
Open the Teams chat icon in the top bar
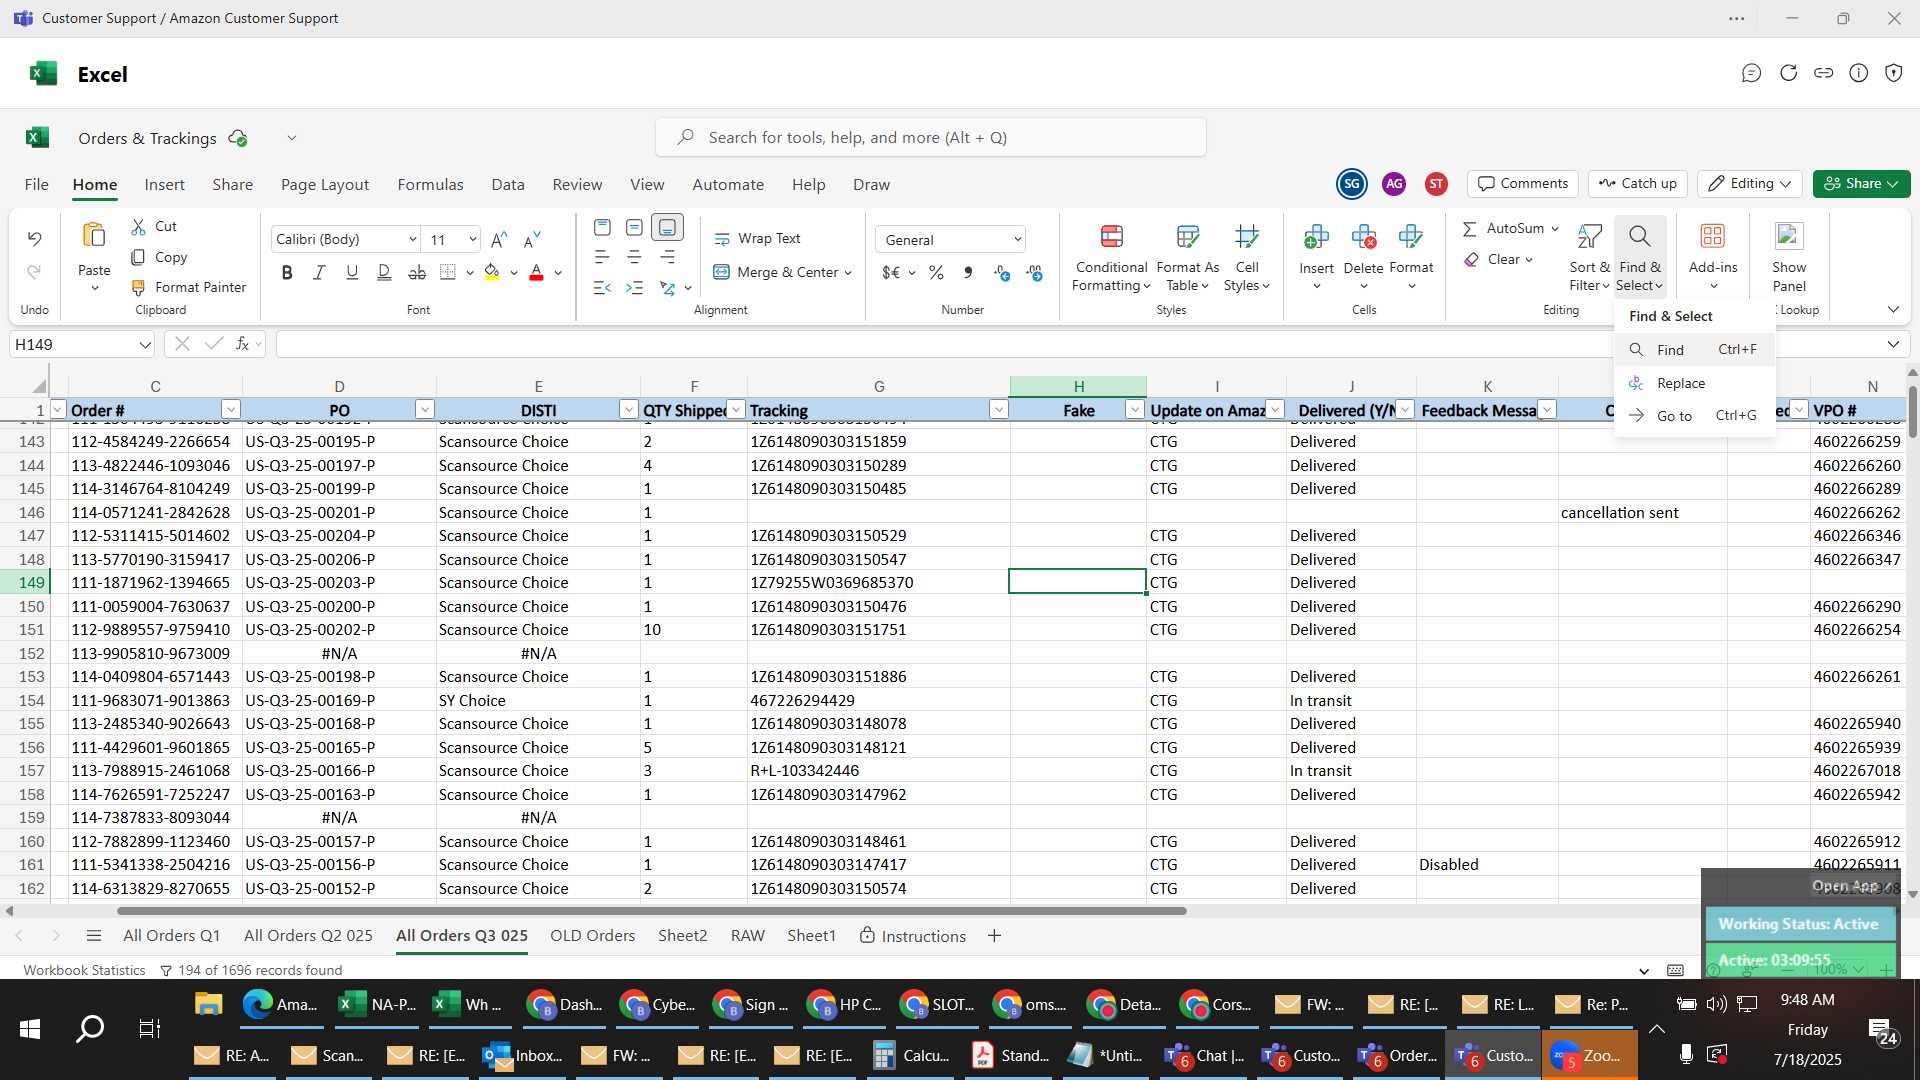click(1751, 73)
